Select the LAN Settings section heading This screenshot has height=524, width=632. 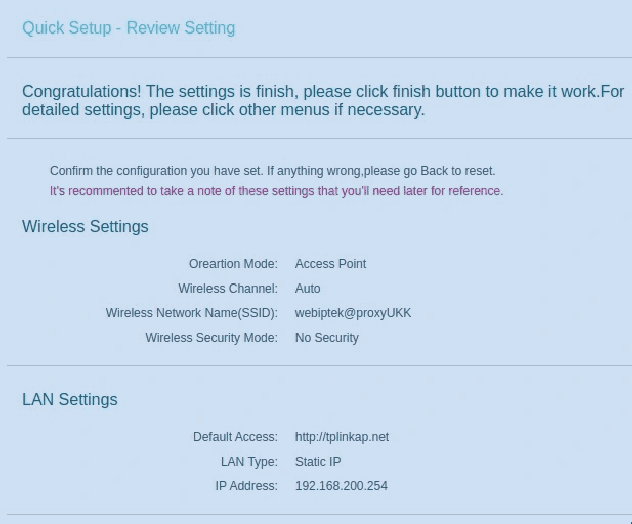70,400
